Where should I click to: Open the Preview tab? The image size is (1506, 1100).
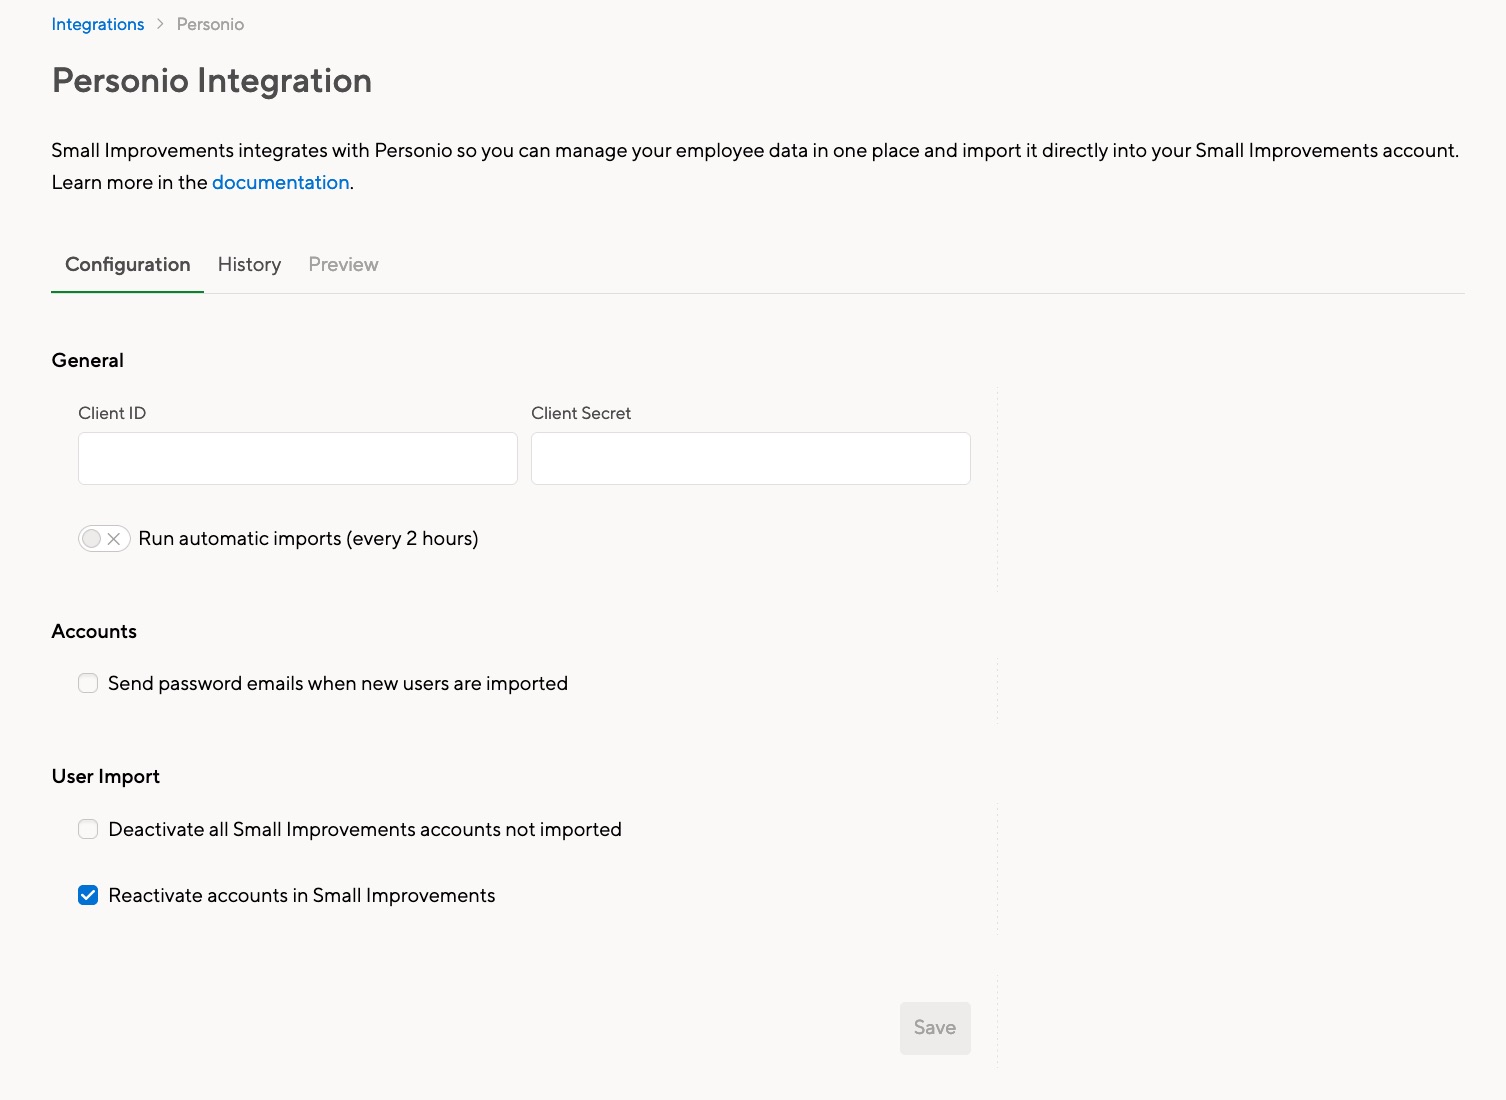[x=342, y=264]
